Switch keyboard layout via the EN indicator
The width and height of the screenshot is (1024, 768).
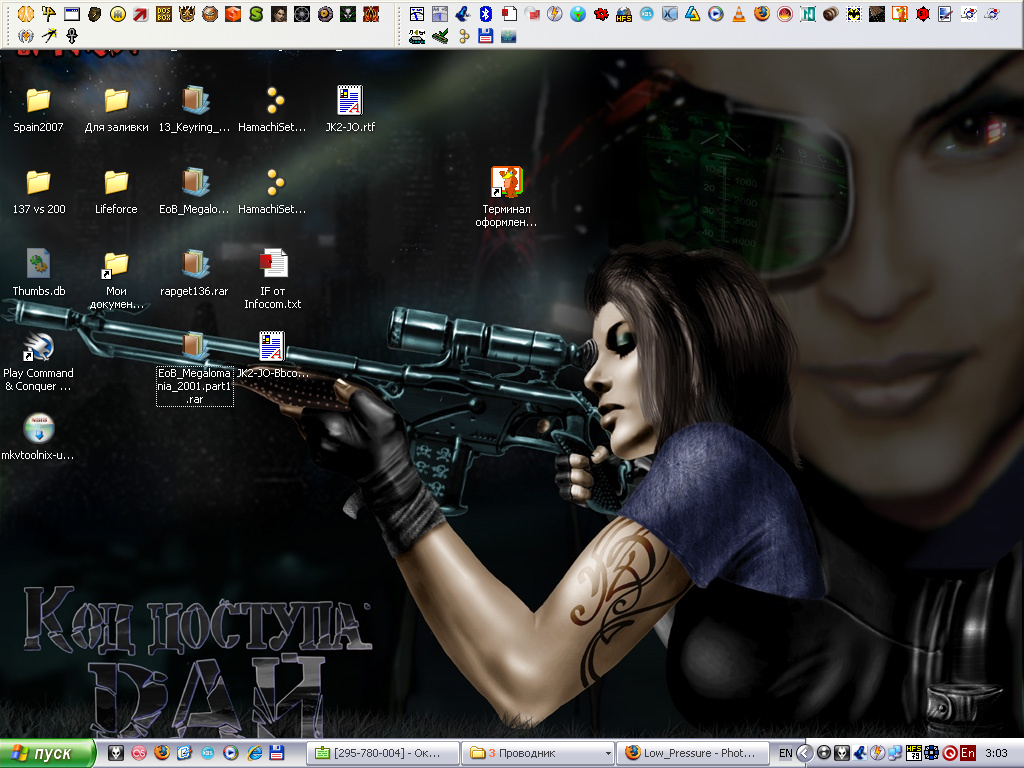click(785, 751)
